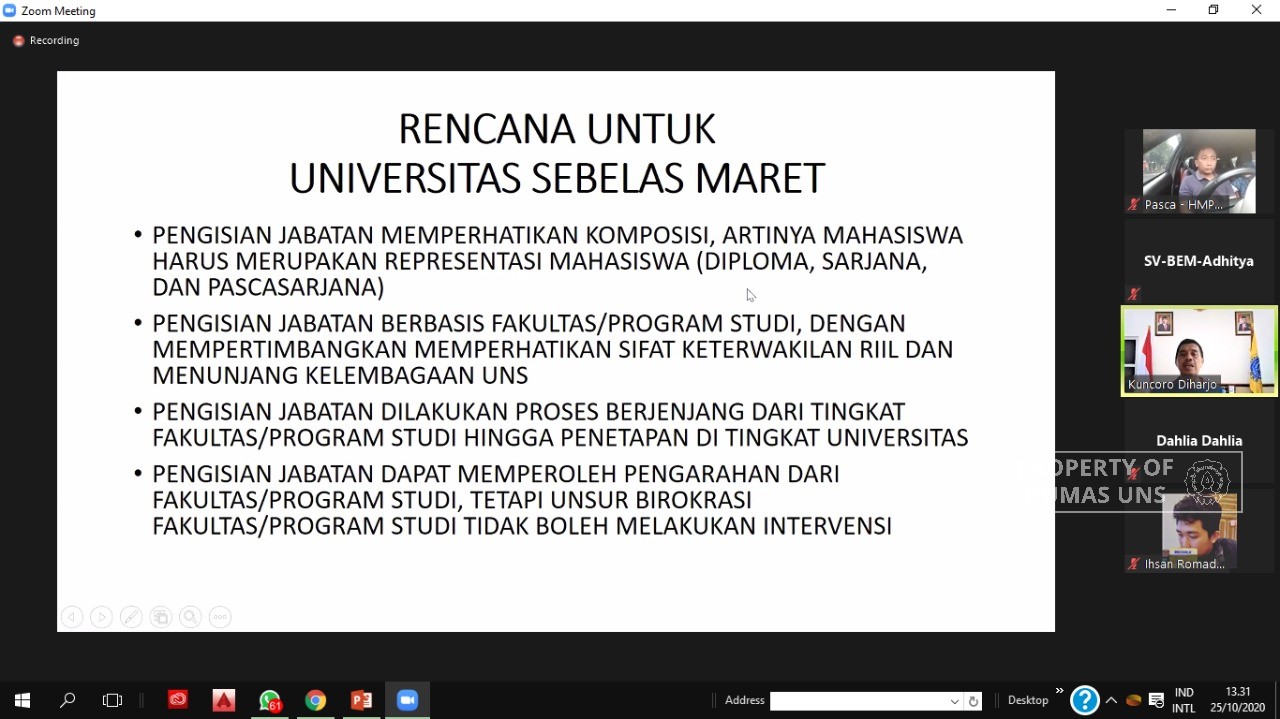Show hidden system tray icons

(x=1111, y=700)
